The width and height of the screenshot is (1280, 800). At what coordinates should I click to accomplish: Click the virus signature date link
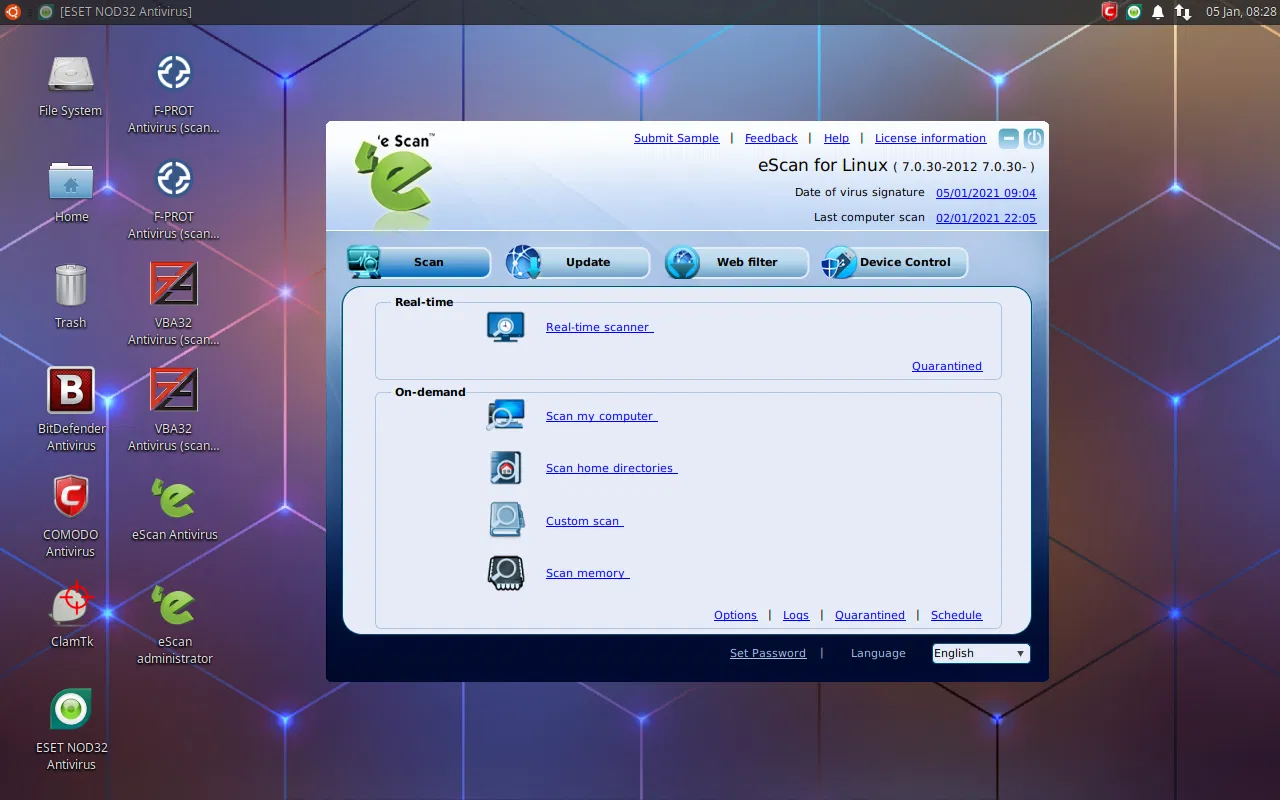986,193
